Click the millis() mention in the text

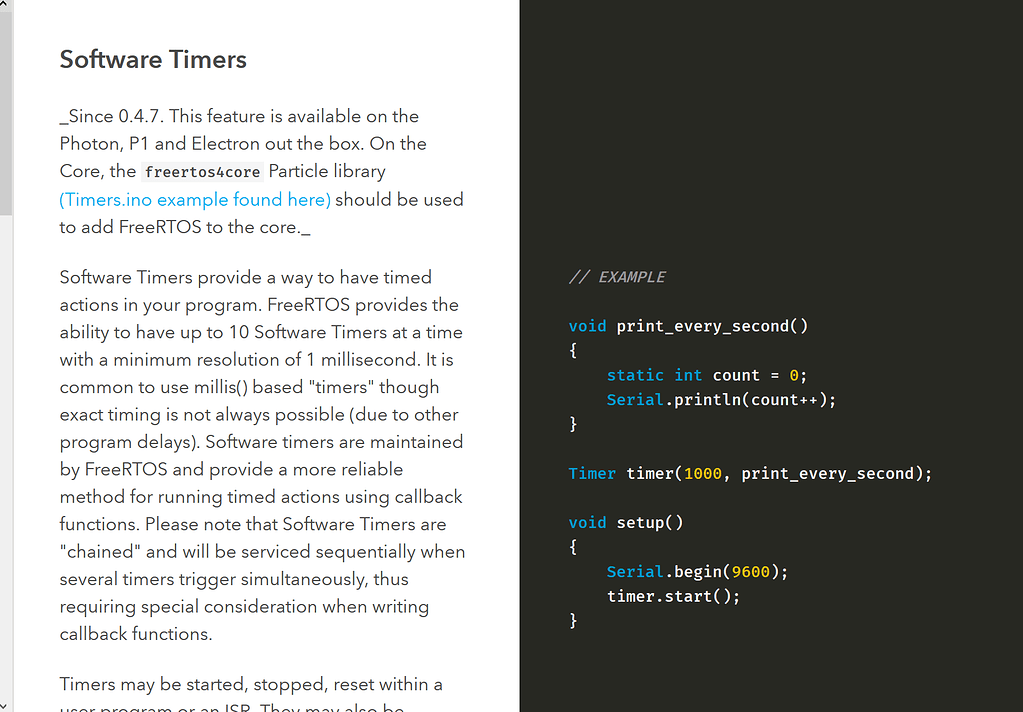click(x=222, y=386)
